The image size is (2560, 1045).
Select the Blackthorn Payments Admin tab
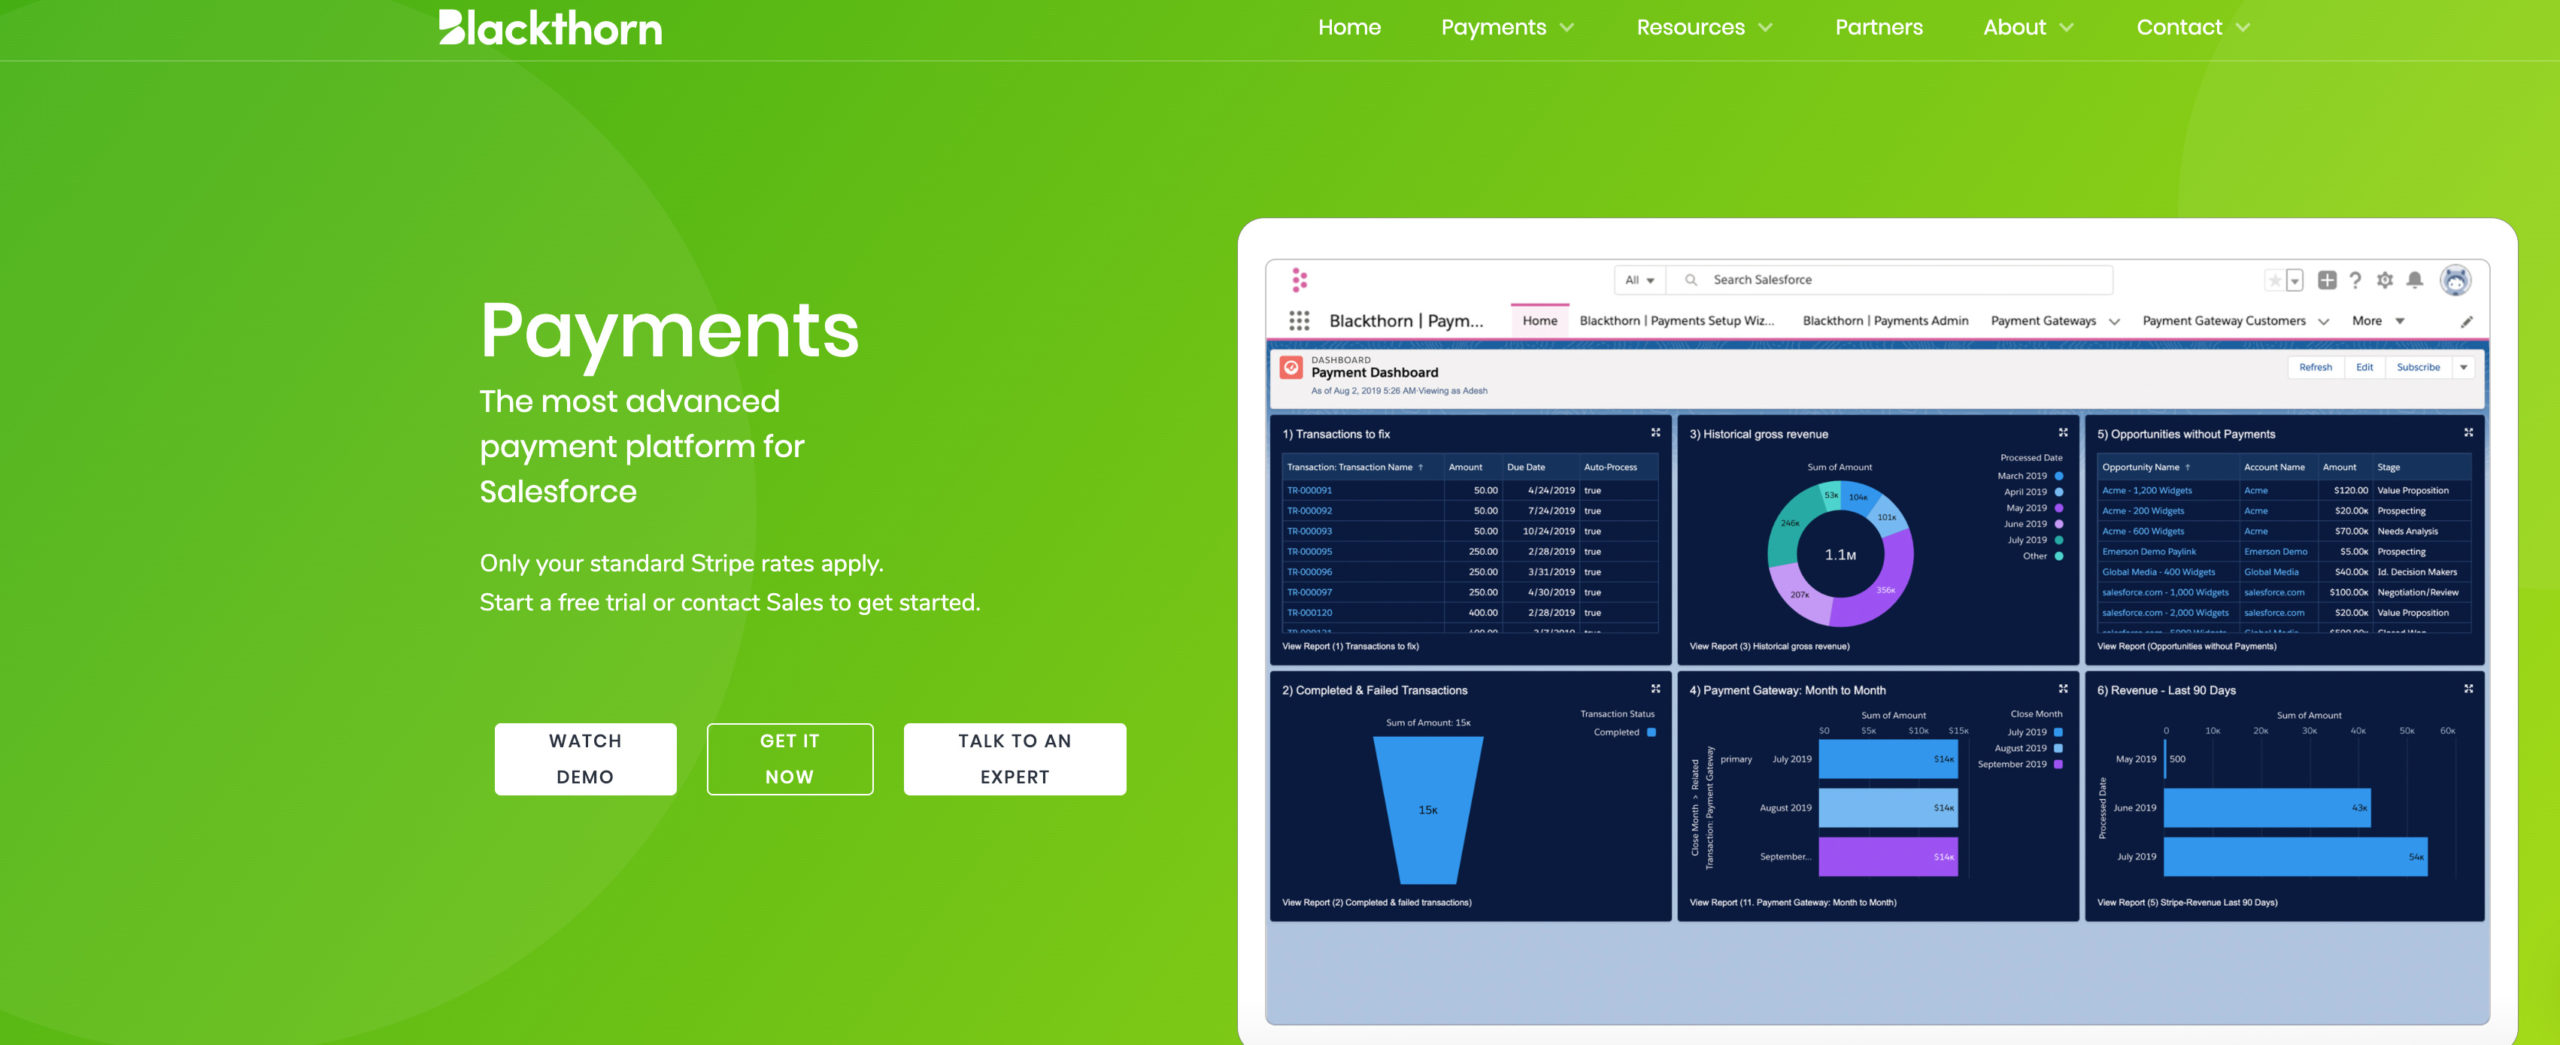[x=1885, y=321]
